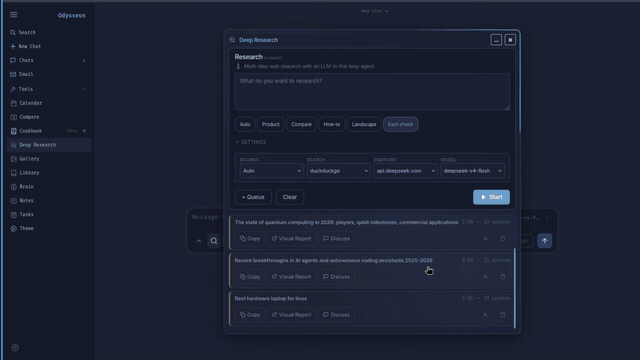The width and height of the screenshot is (640, 360).
Task: Minimize the Deep Research panel
Action: [x=496, y=40]
